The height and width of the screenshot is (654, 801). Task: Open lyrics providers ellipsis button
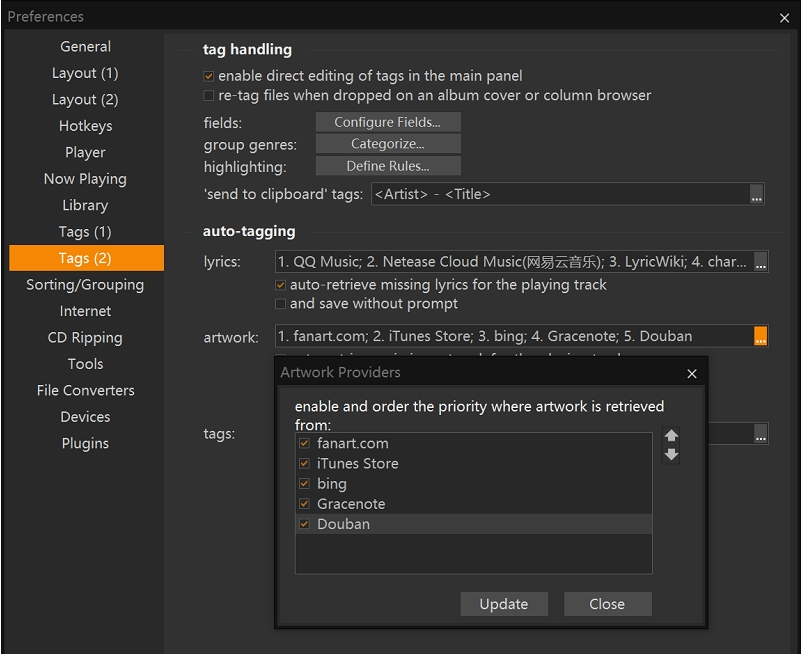tap(760, 262)
